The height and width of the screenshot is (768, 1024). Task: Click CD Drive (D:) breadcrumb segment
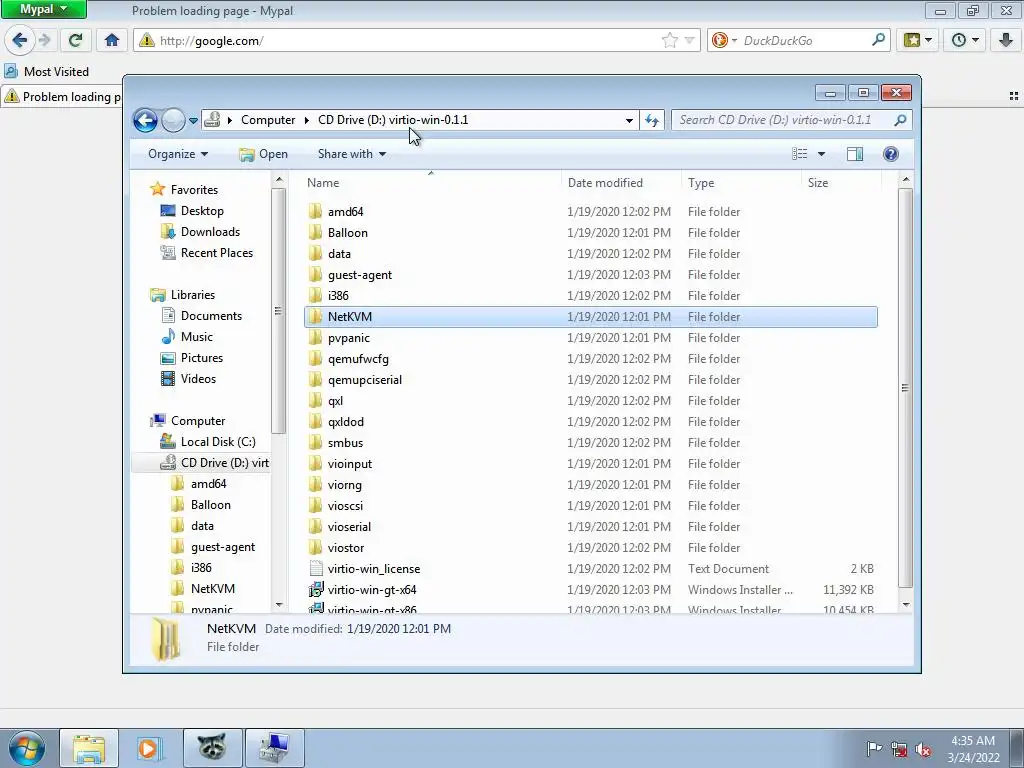click(x=392, y=120)
